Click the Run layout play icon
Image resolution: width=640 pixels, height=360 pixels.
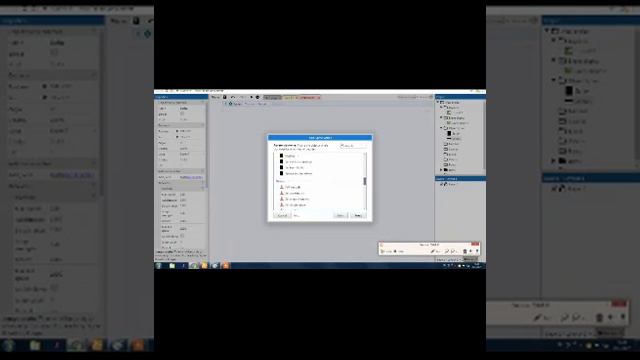pyautogui.click(x=251, y=97)
